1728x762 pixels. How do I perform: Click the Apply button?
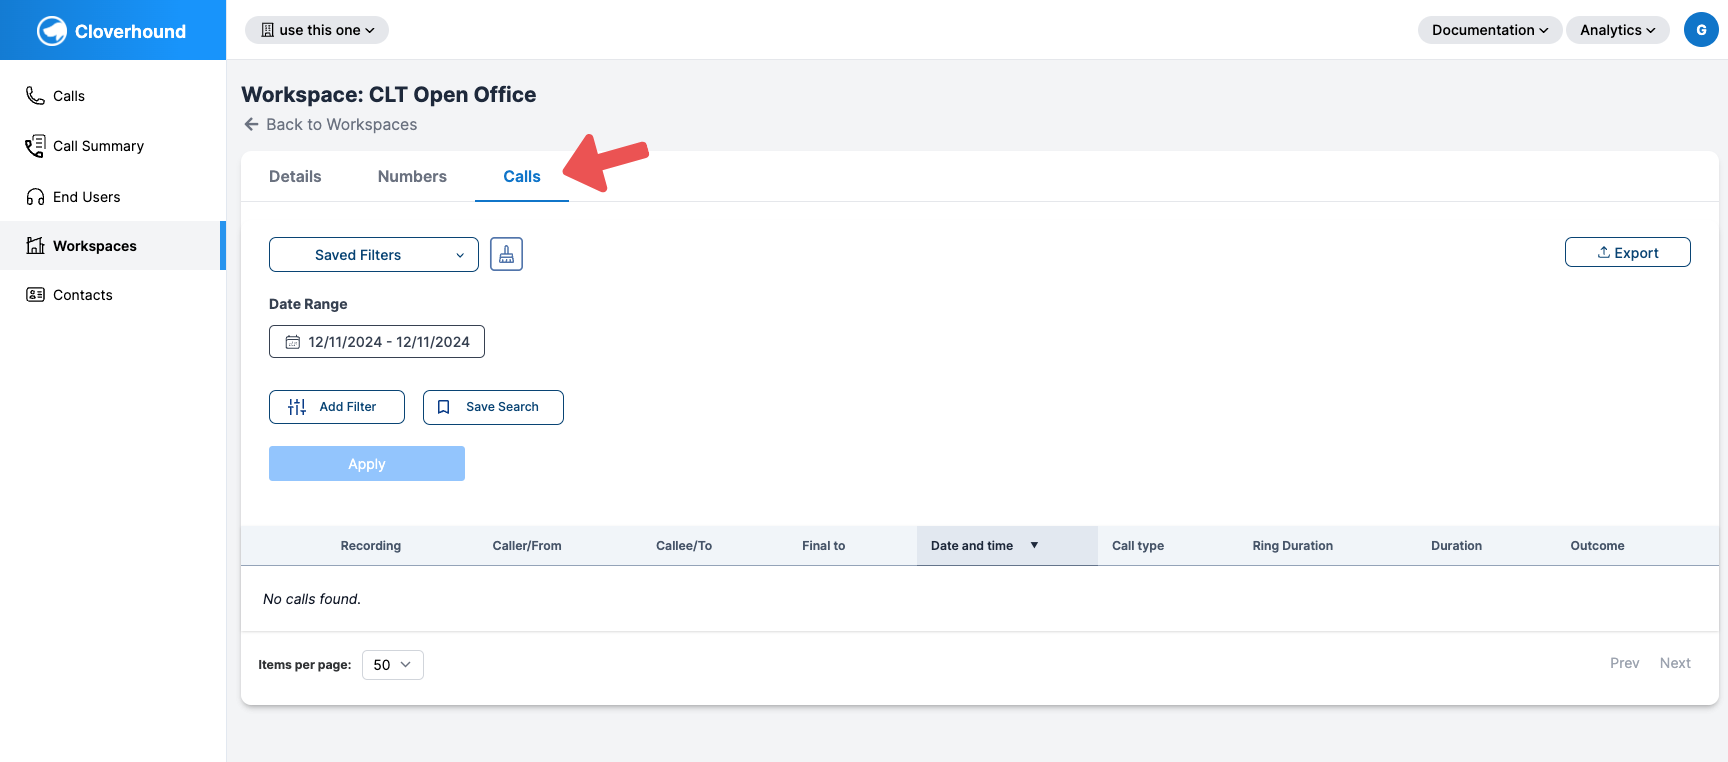pyautogui.click(x=367, y=463)
